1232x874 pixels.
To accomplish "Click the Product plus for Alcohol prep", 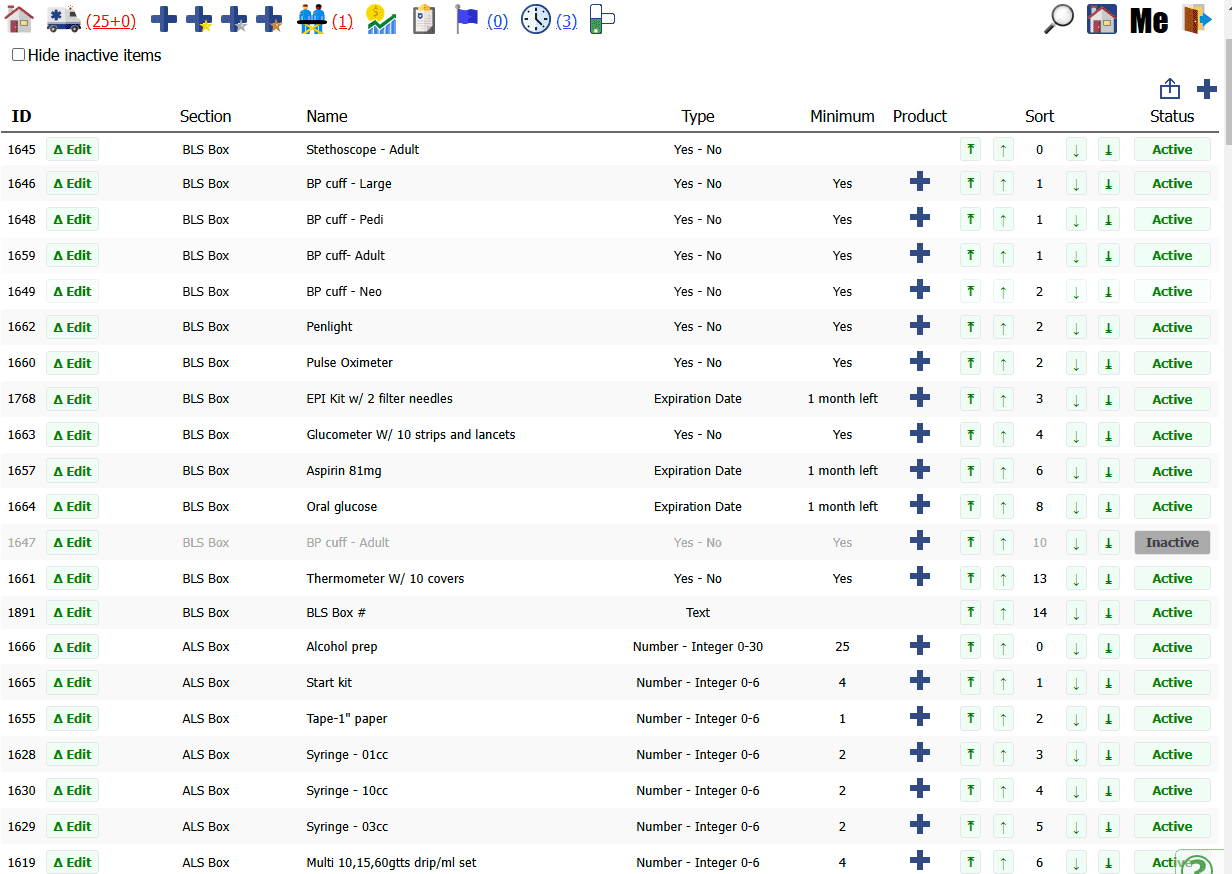I will coord(920,646).
